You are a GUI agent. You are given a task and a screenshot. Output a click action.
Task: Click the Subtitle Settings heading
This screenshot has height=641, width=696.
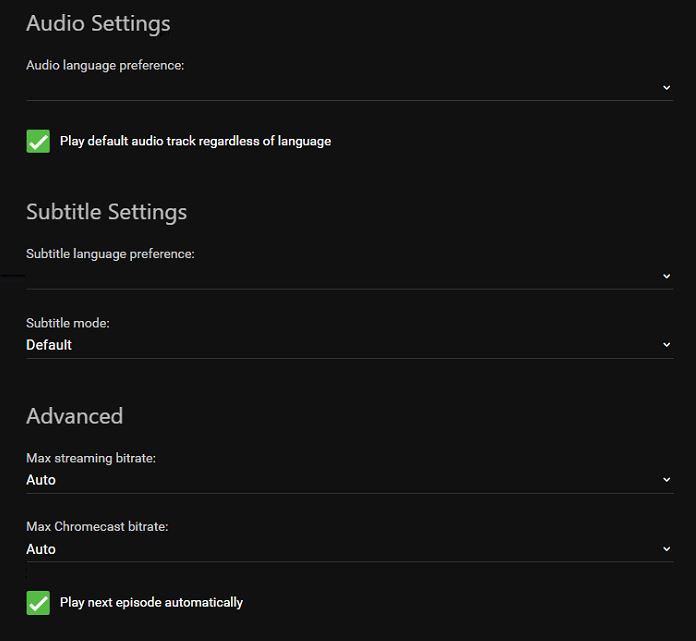(106, 212)
